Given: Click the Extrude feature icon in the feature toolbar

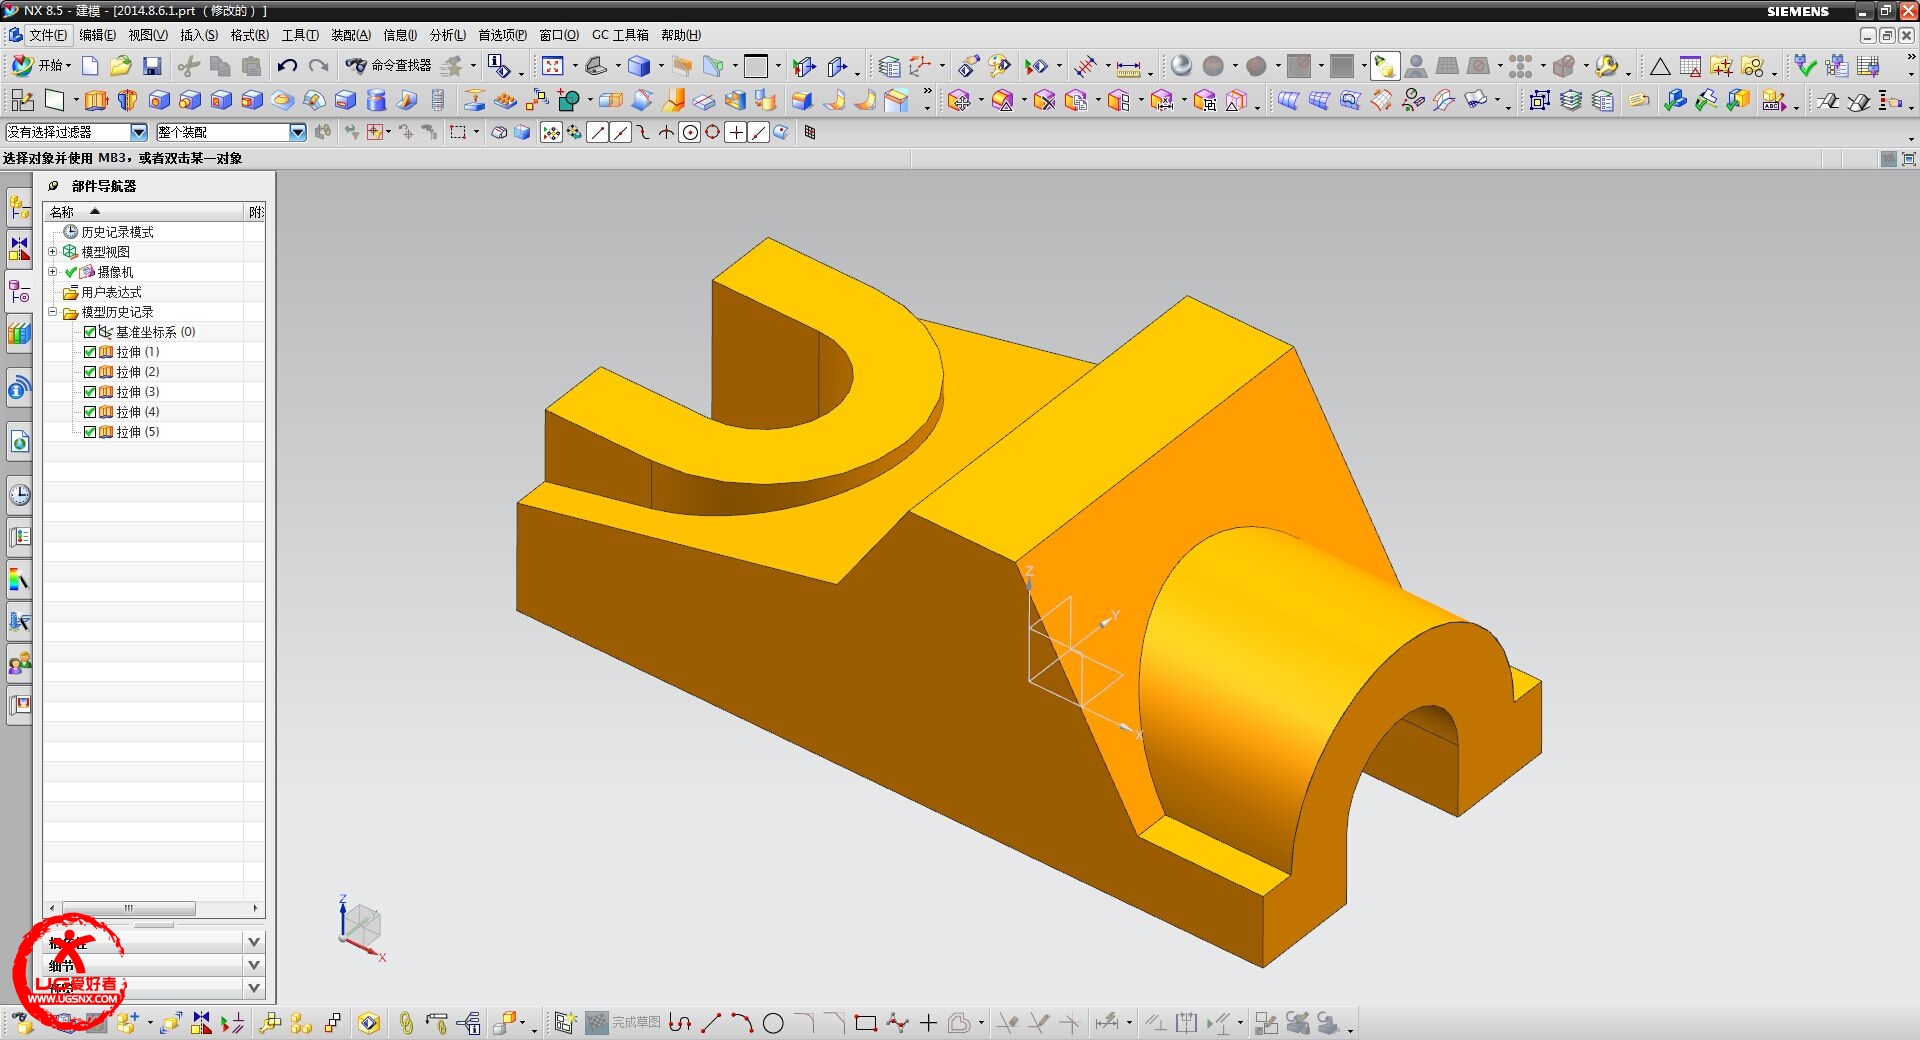Looking at the screenshot, I should click(x=96, y=100).
